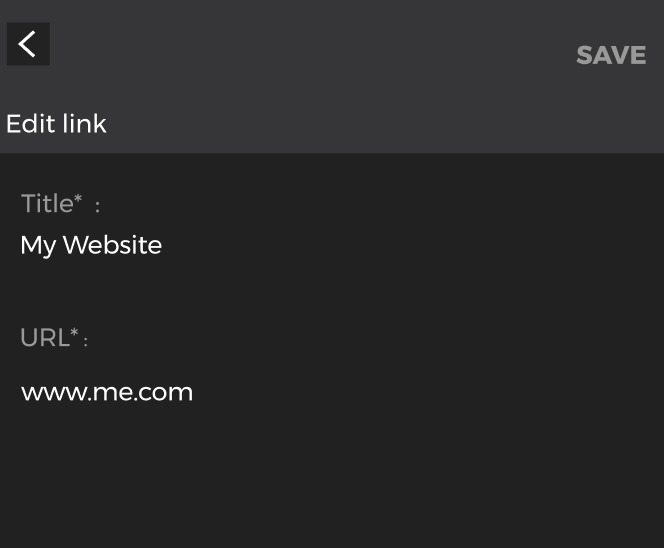Screen dimensions: 664x548
Task: Save the edited link
Action: pyautogui.click(x=611, y=55)
